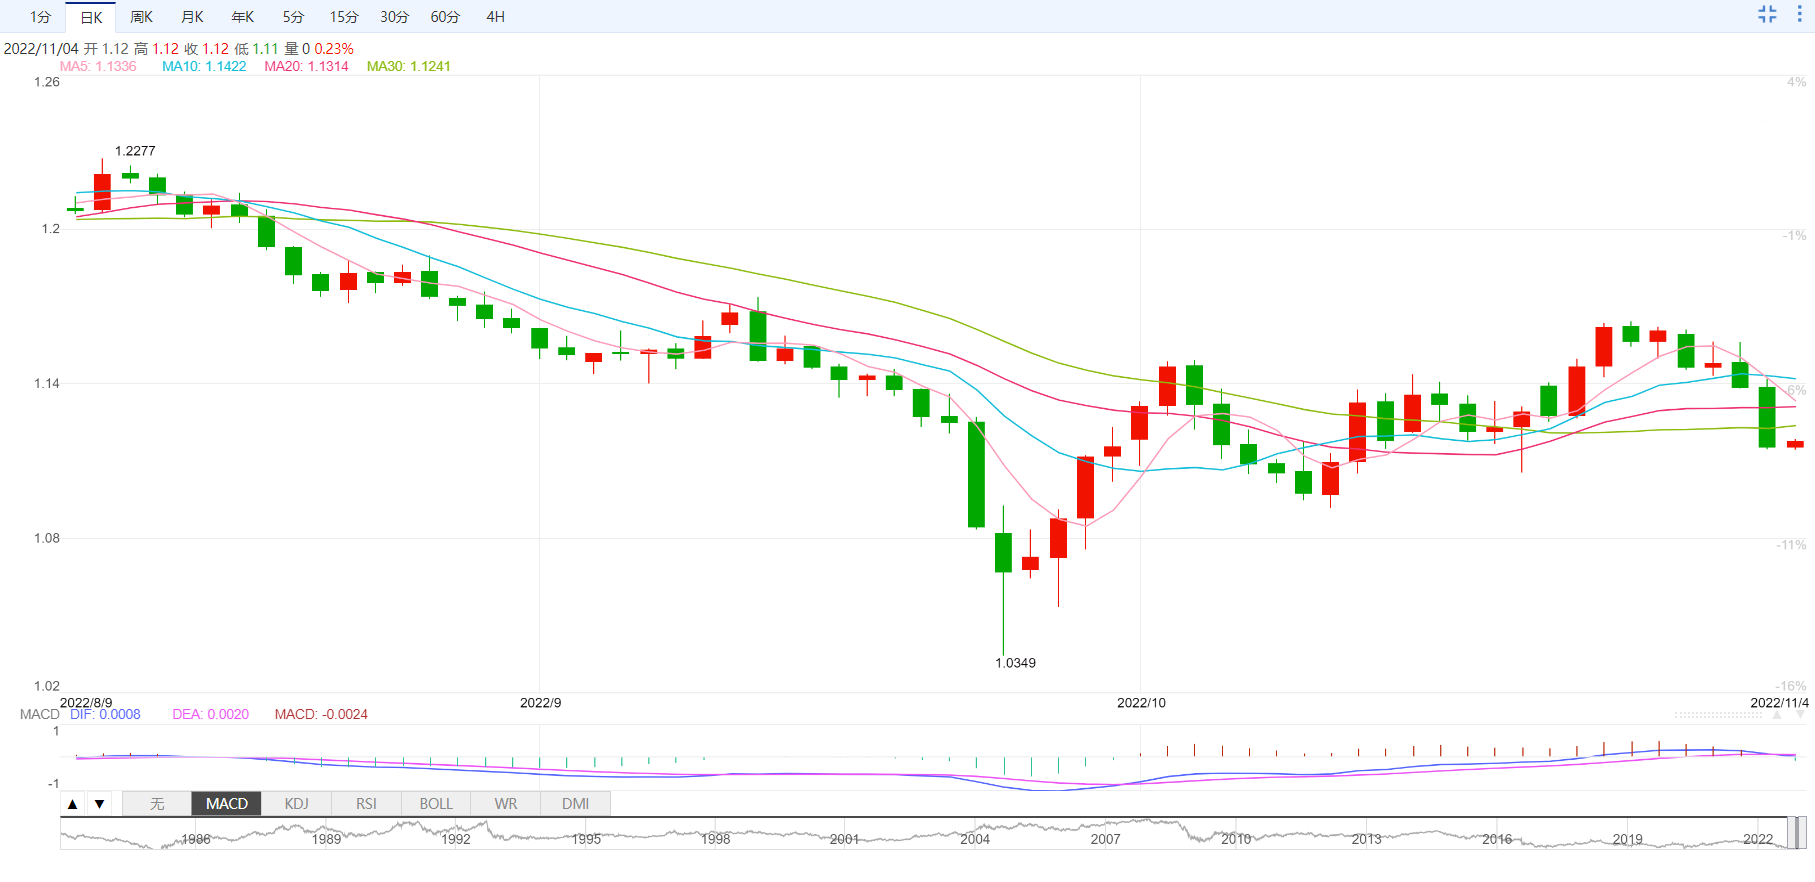The image size is (1815, 882).
Task: Open the 15分 interval tab
Action: pos(344,17)
